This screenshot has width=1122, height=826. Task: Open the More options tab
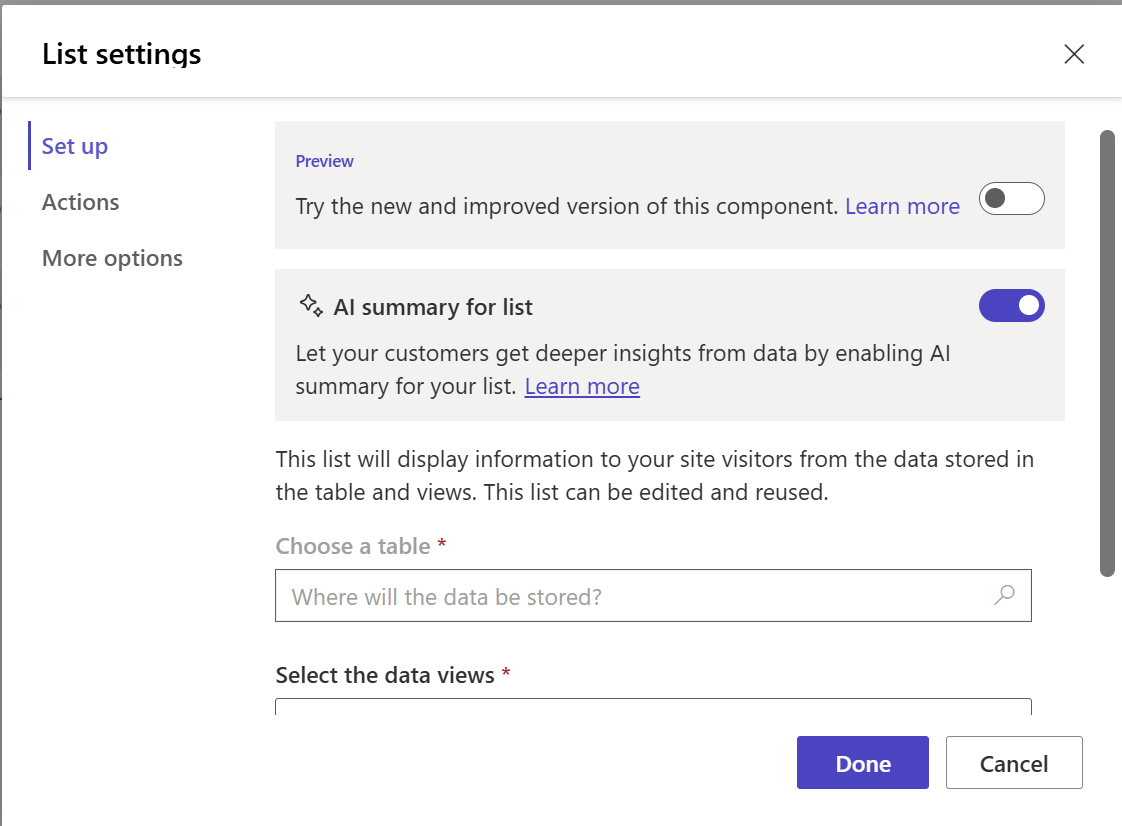(x=112, y=258)
